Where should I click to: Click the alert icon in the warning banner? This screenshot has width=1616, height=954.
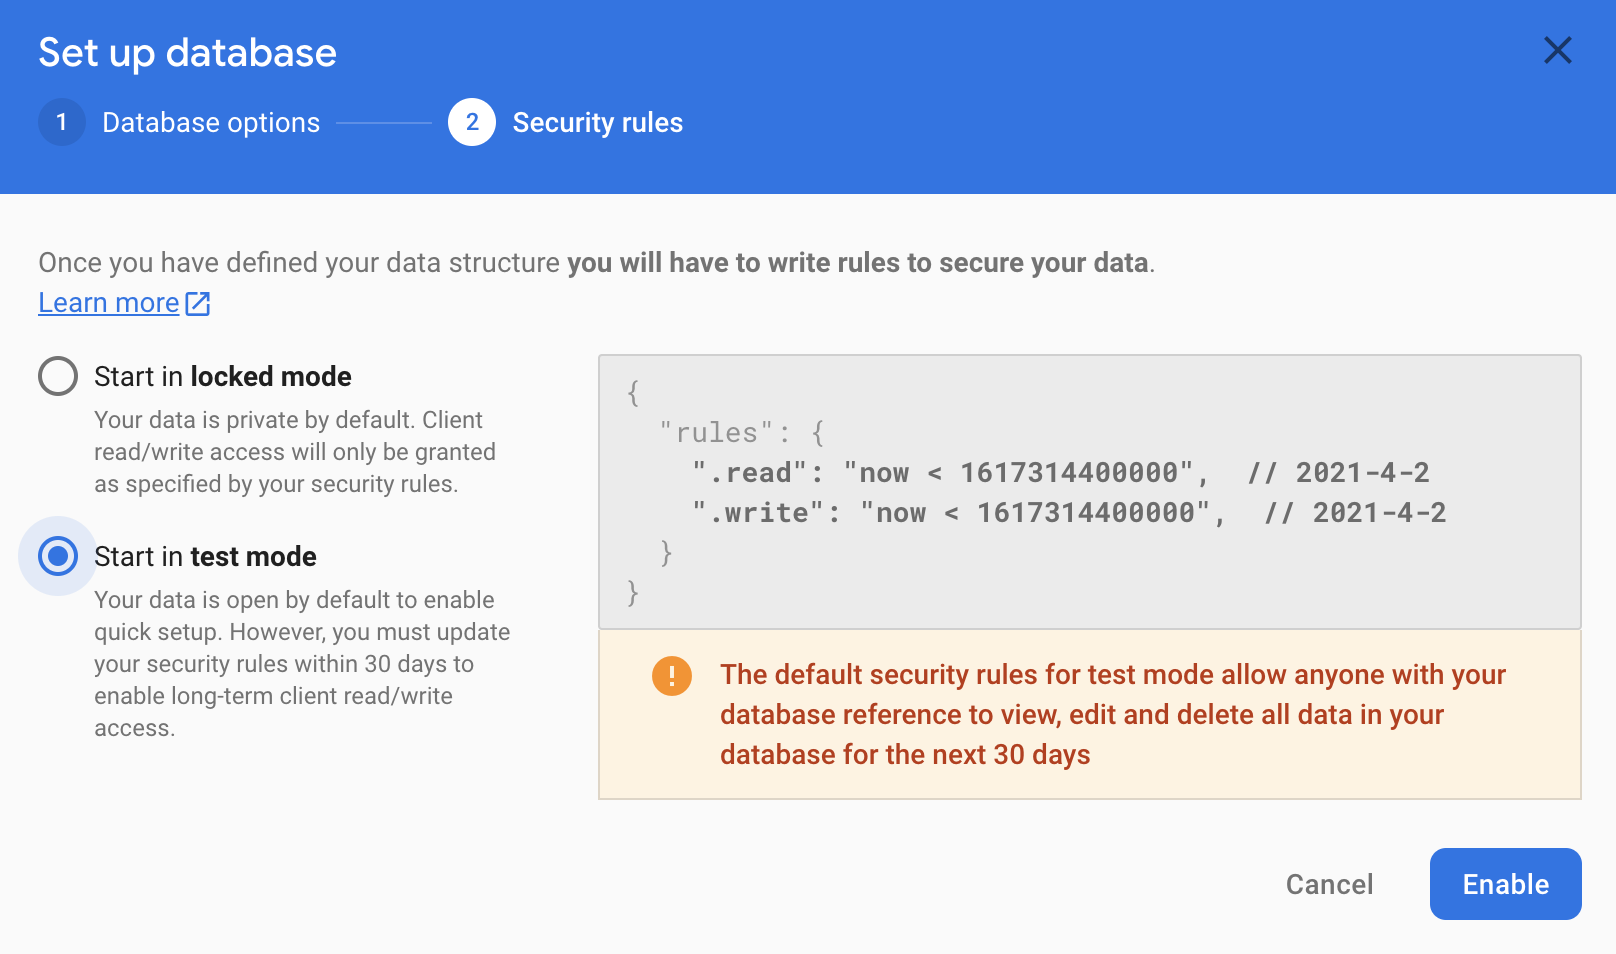coord(672,675)
